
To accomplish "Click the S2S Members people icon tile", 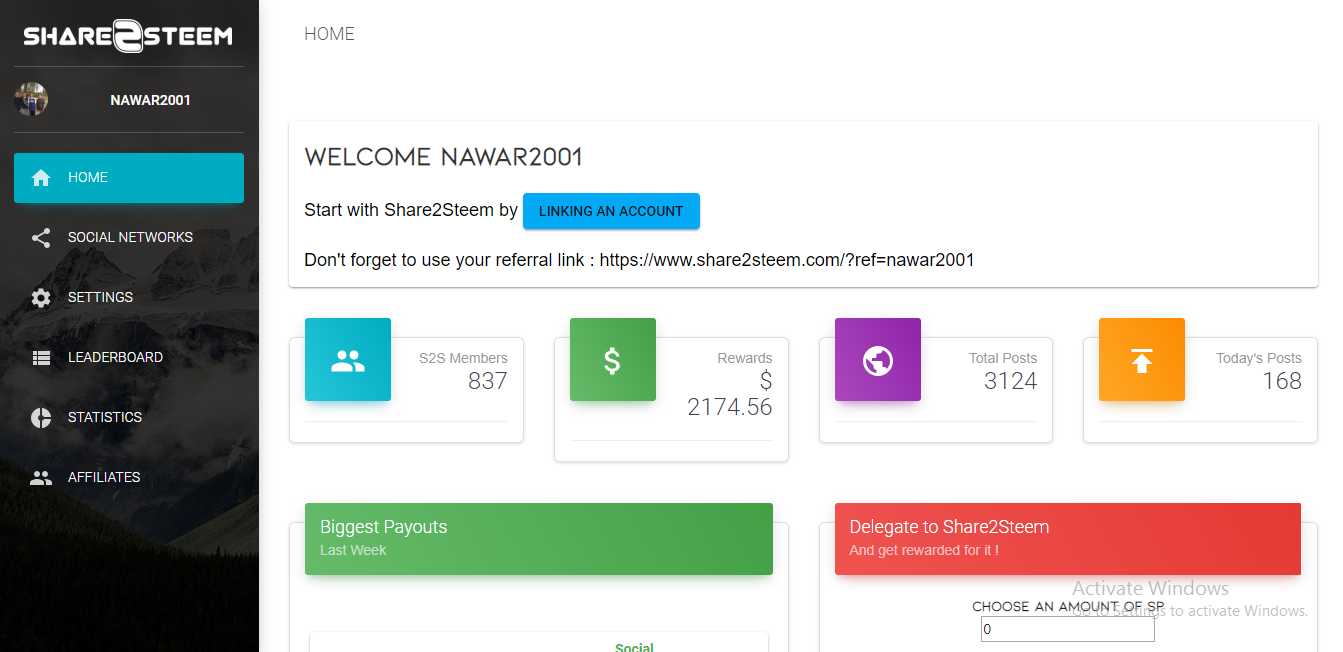I will [348, 360].
